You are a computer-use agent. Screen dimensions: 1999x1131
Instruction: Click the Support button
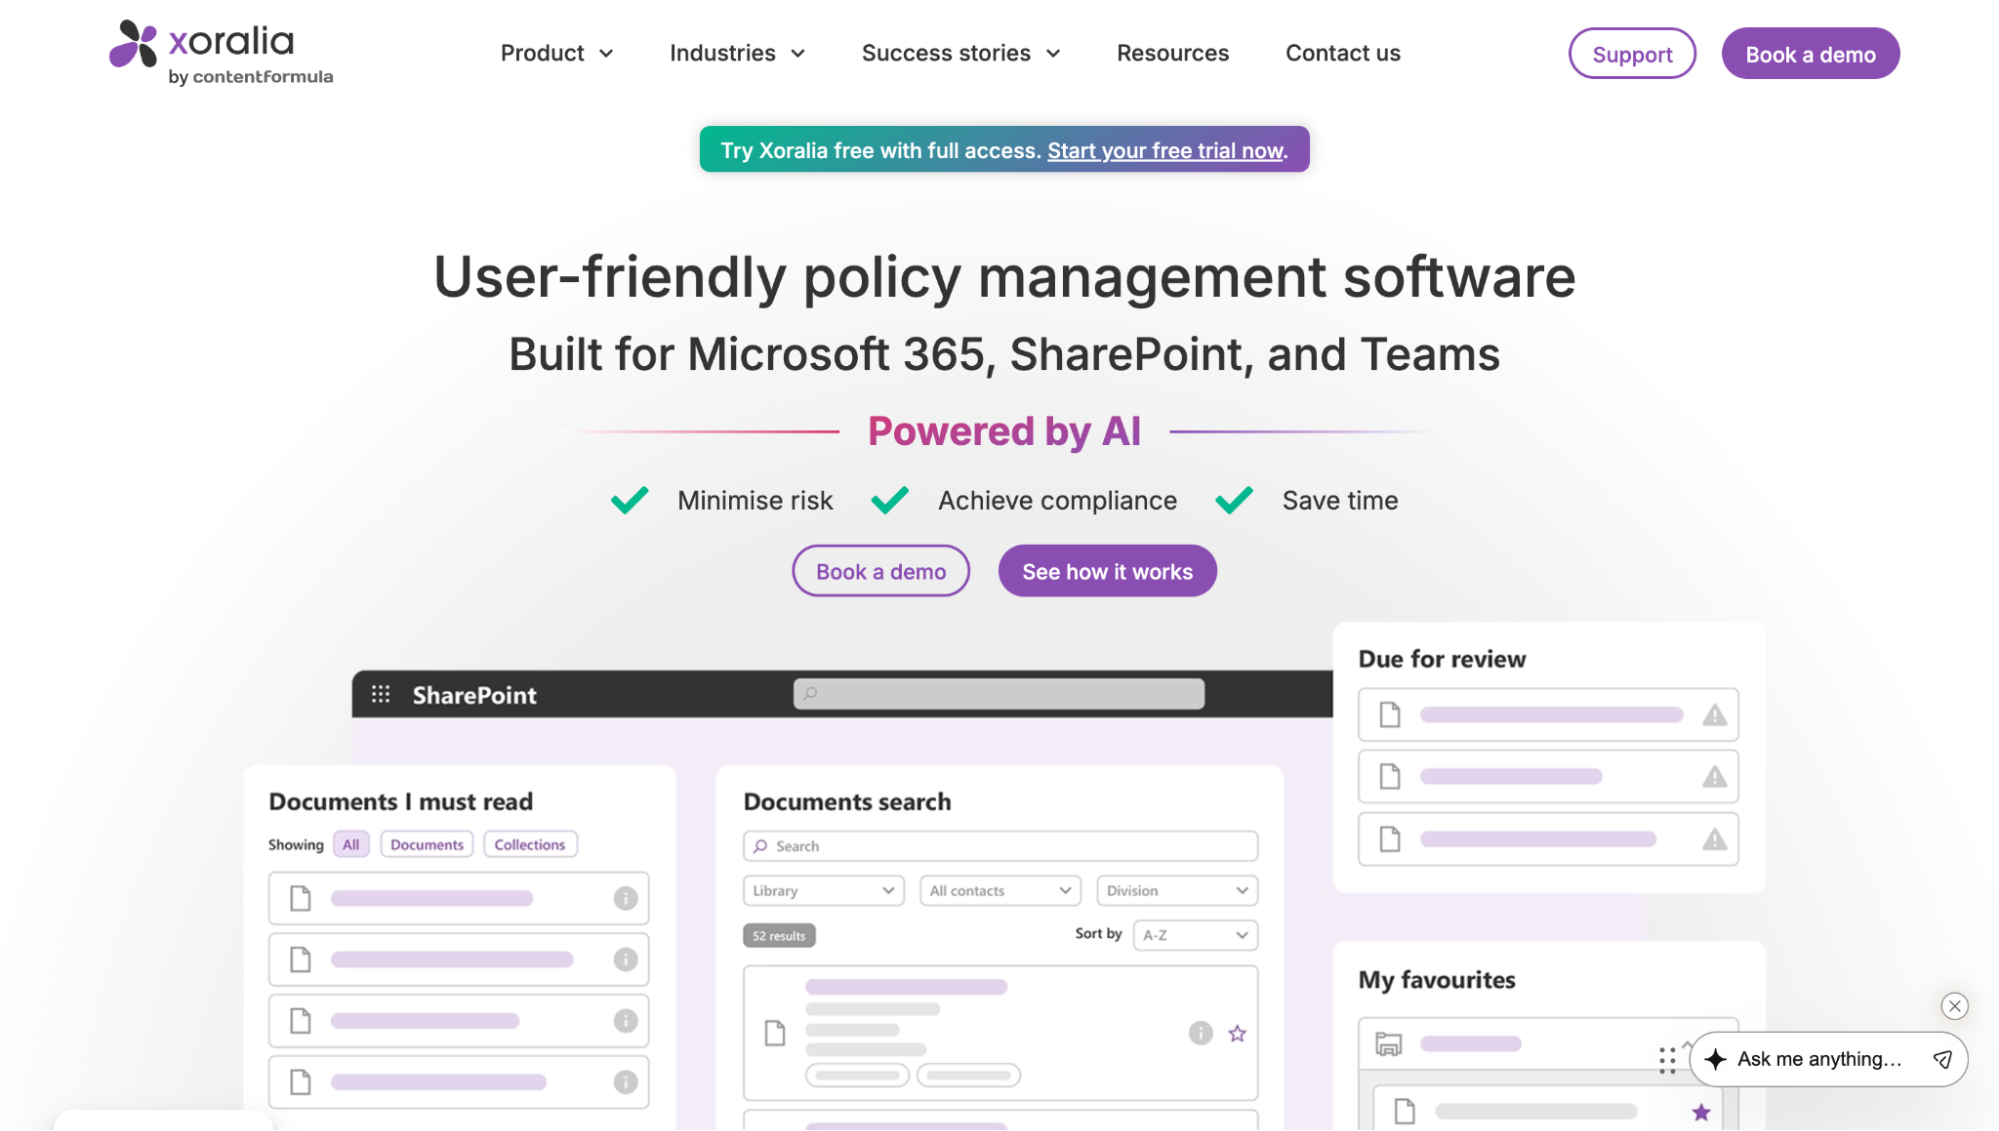click(x=1631, y=54)
